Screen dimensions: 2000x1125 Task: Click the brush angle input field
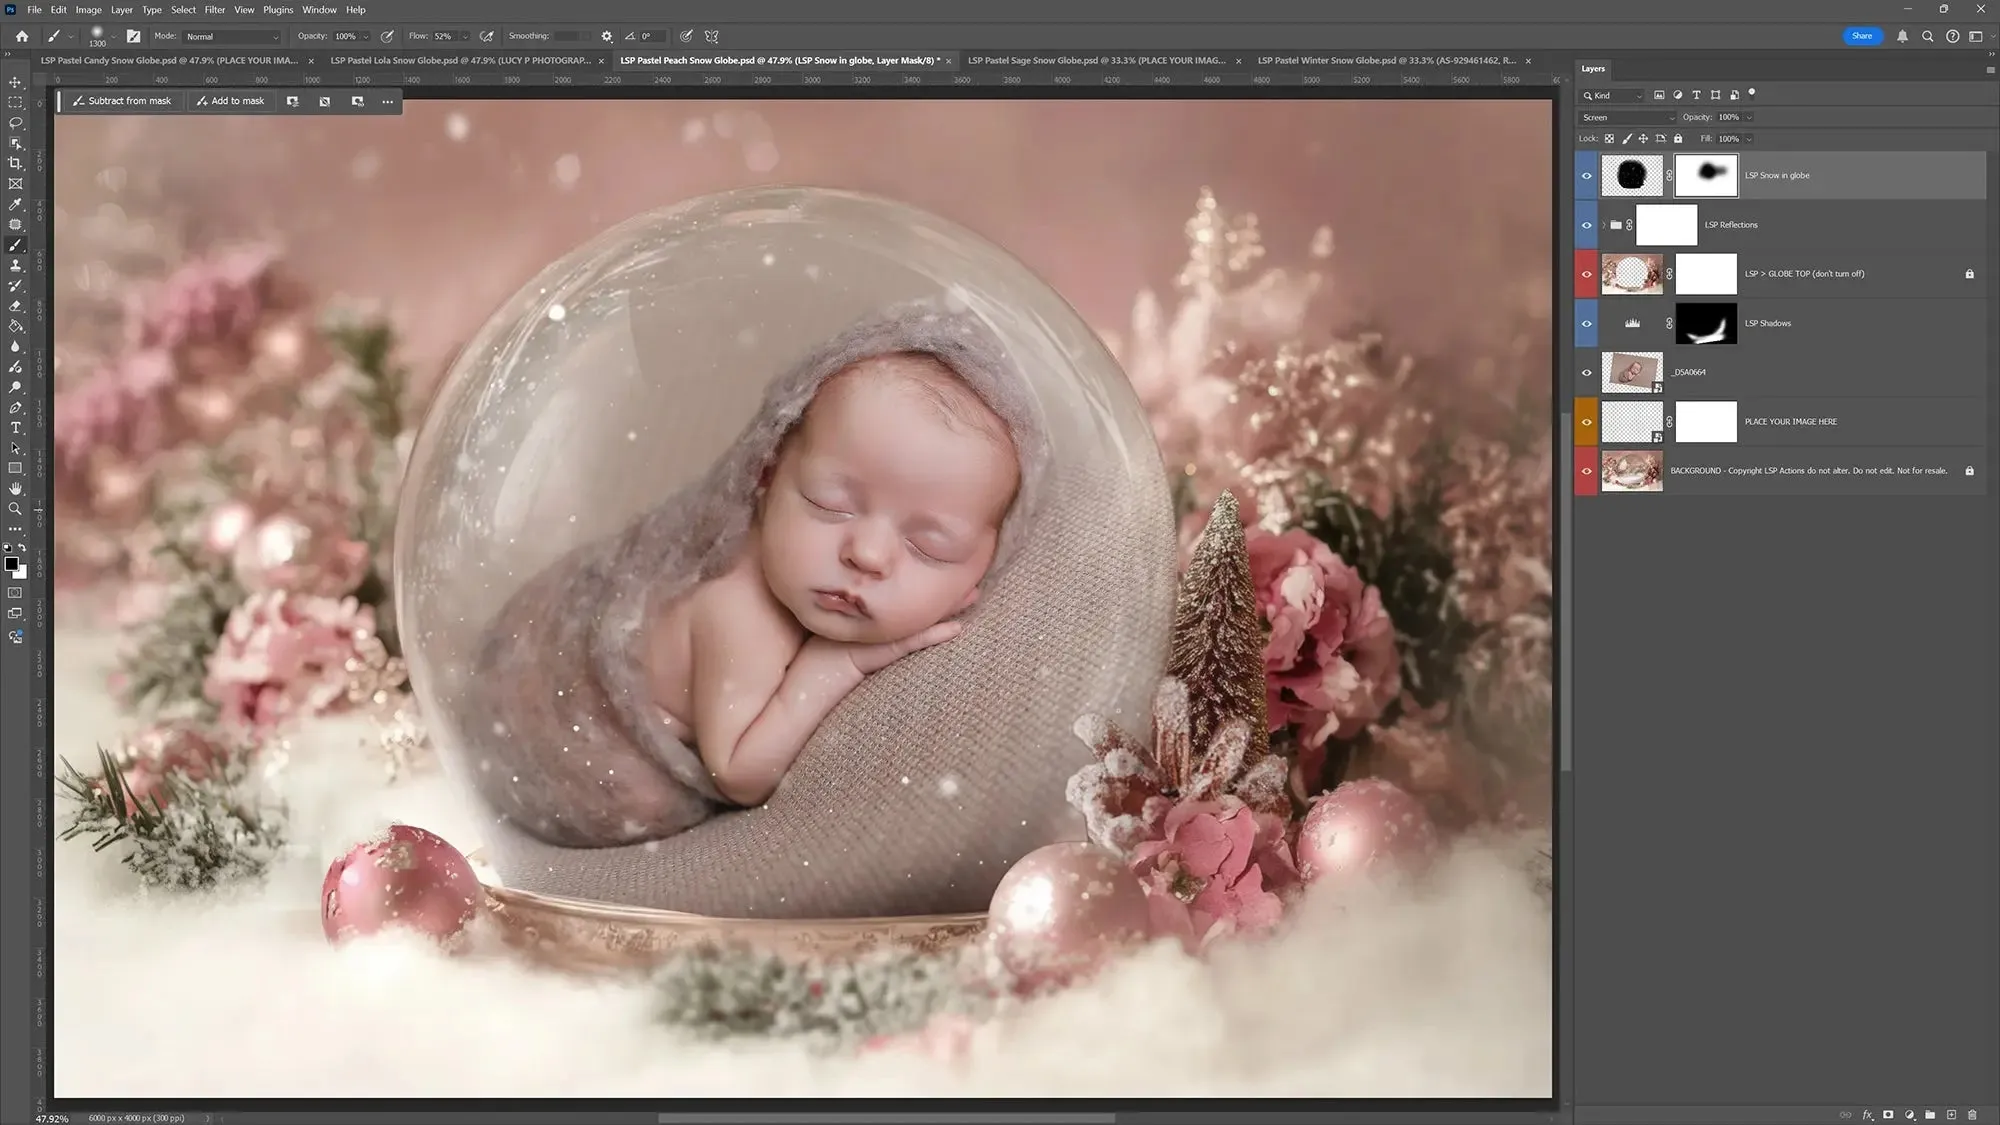(x=651, y=36)
